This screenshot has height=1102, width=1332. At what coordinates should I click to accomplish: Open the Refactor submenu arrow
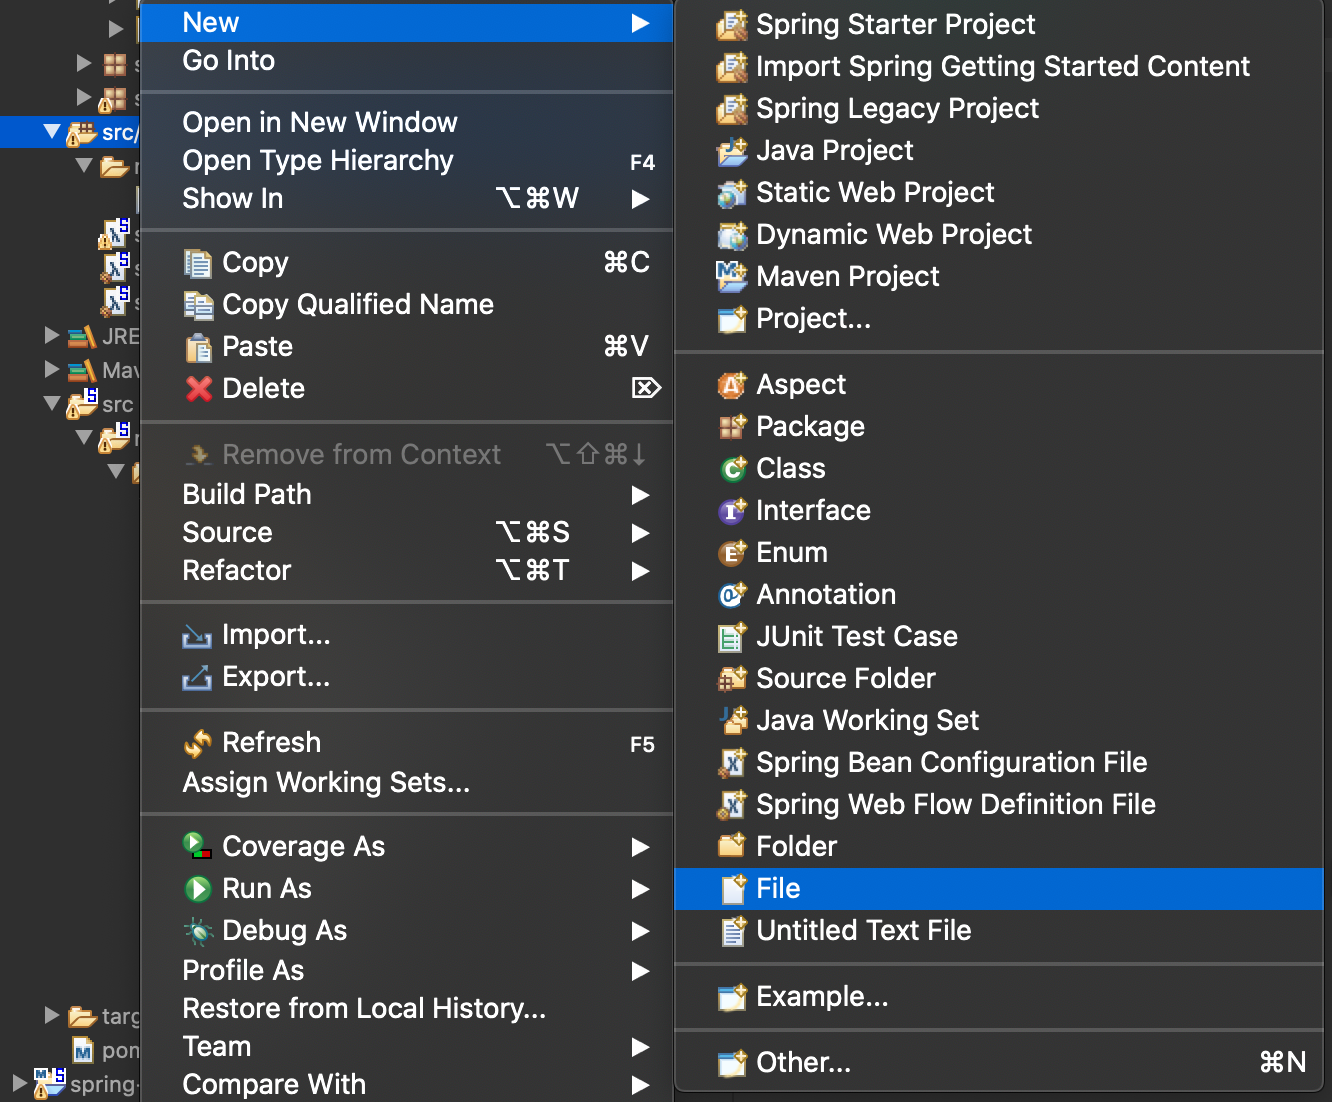[640, 571]
